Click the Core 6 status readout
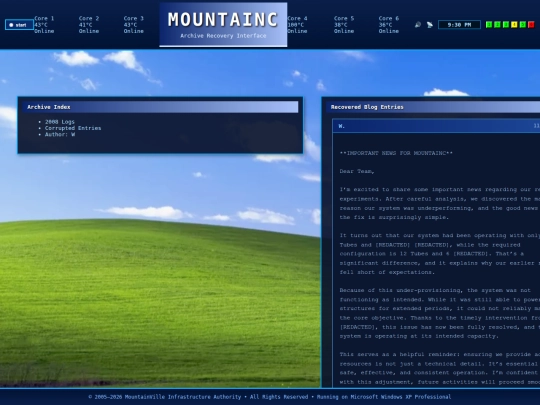The width and height of the screenshot is (540, 405). coord(389,25)
